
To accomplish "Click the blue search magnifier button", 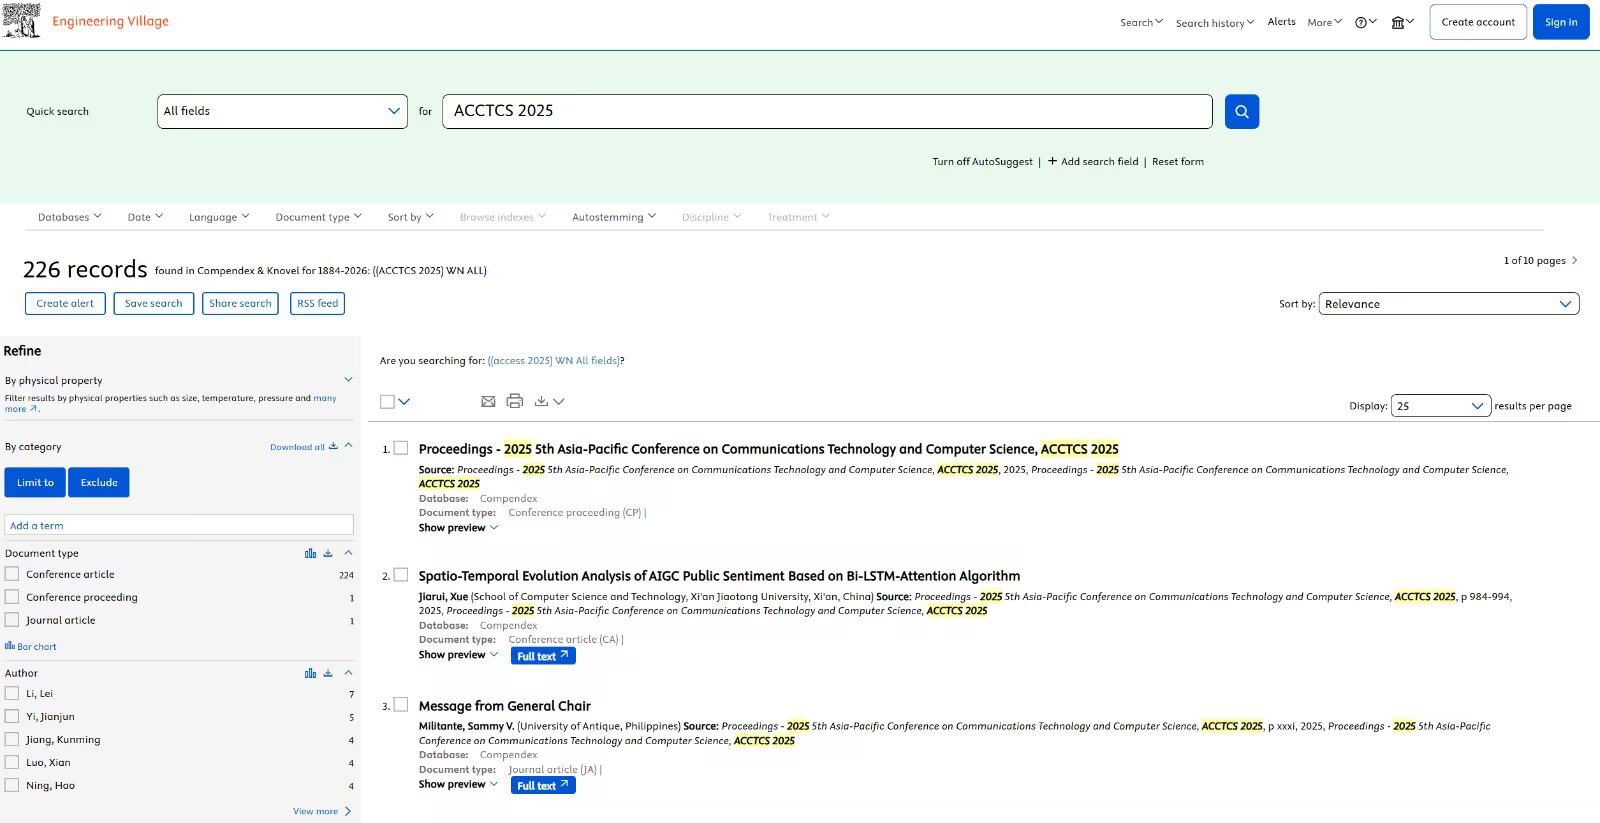I will click(x=1241, y=111).
